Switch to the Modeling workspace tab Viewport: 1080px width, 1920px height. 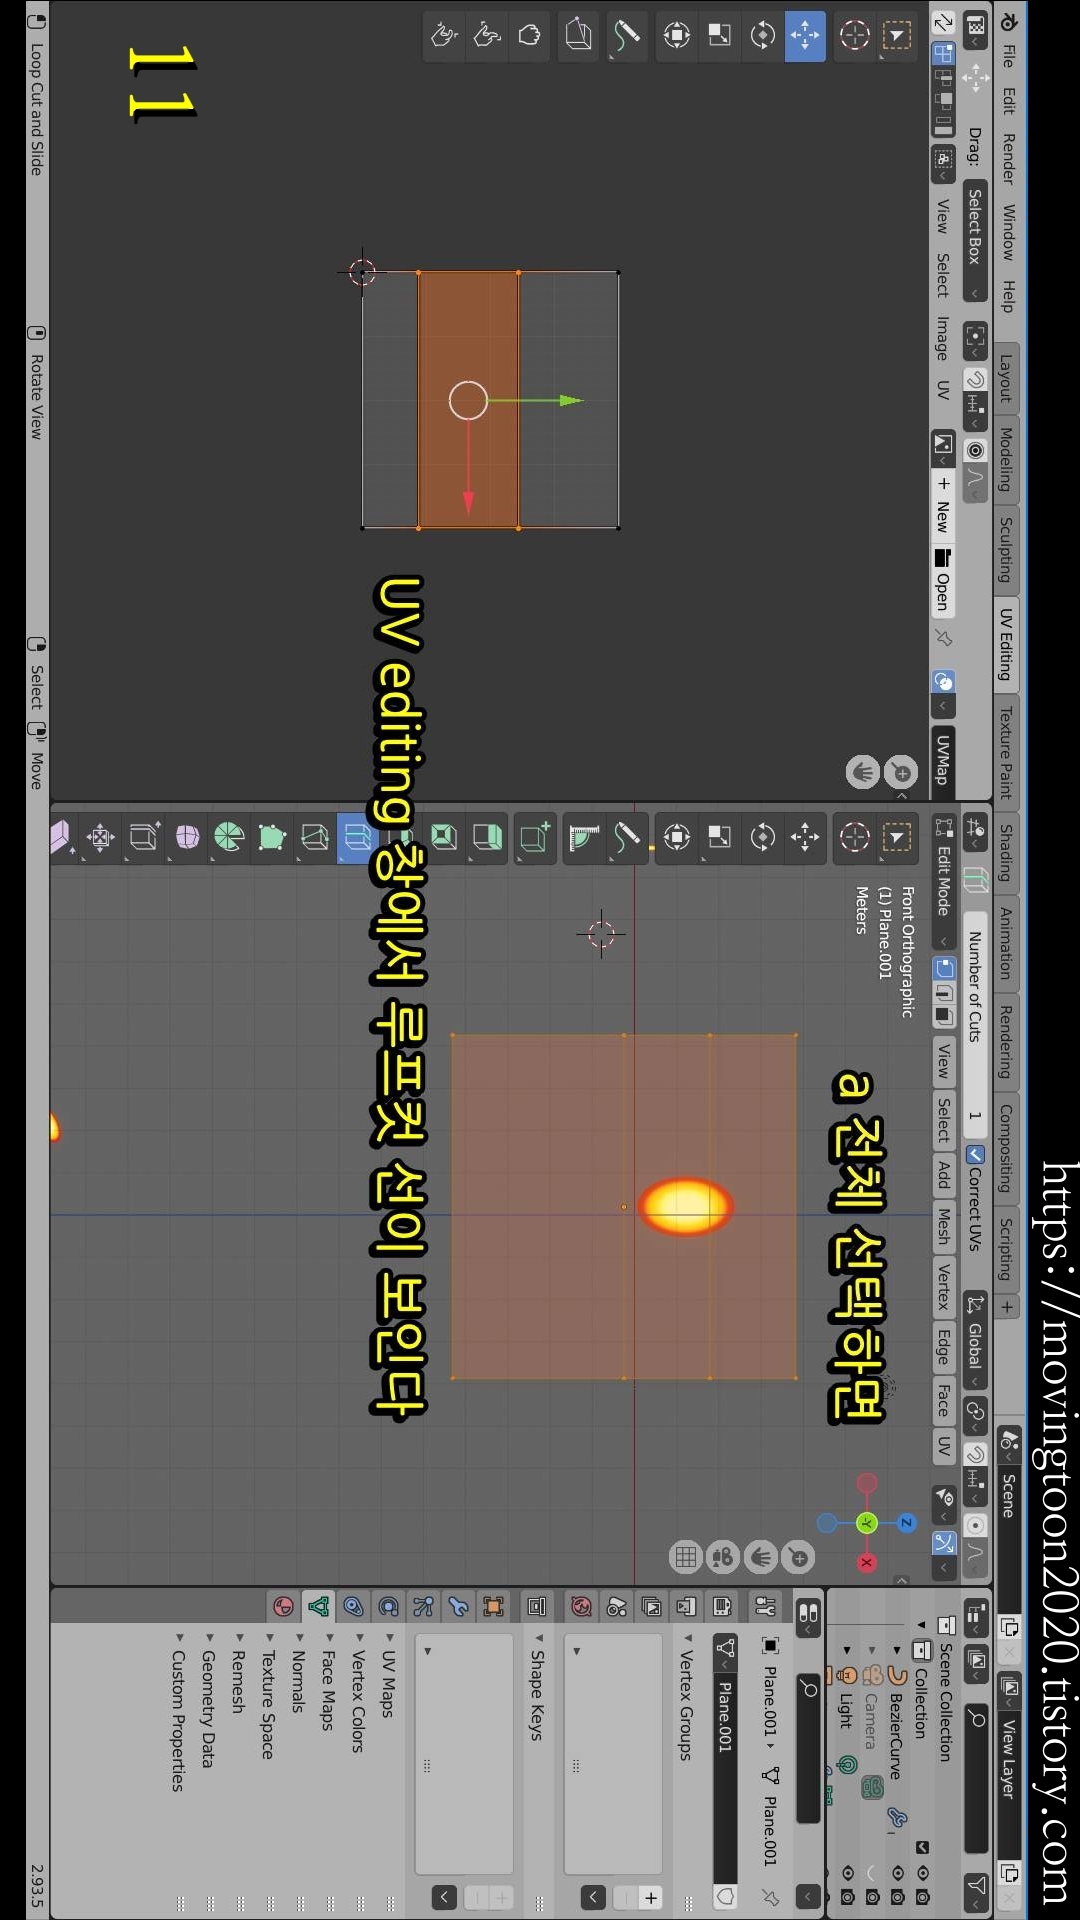(1006, 459)
